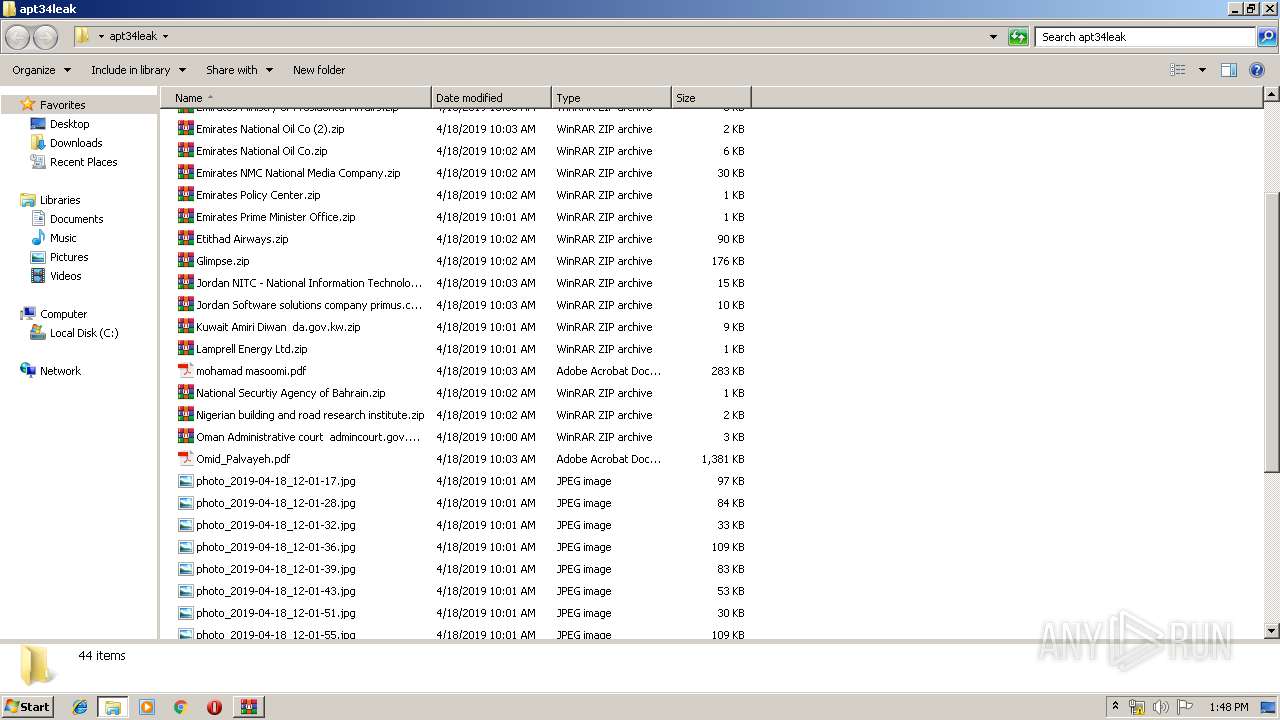The image size is (1280, 720).
Task: Select photo_2019-04-18_12-01-28.jpg
Action: pyautogui.click(x=276, y=503)
